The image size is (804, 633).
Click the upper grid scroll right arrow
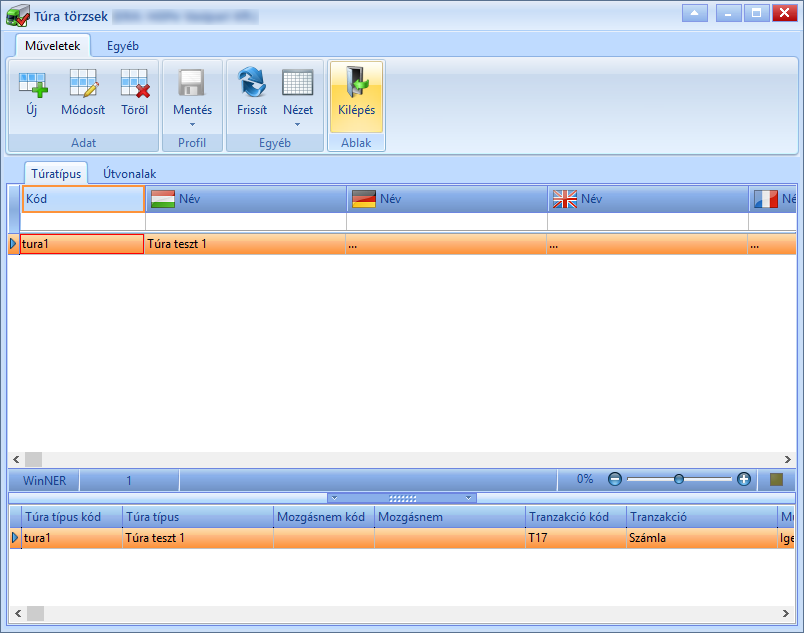pos(788,459)
